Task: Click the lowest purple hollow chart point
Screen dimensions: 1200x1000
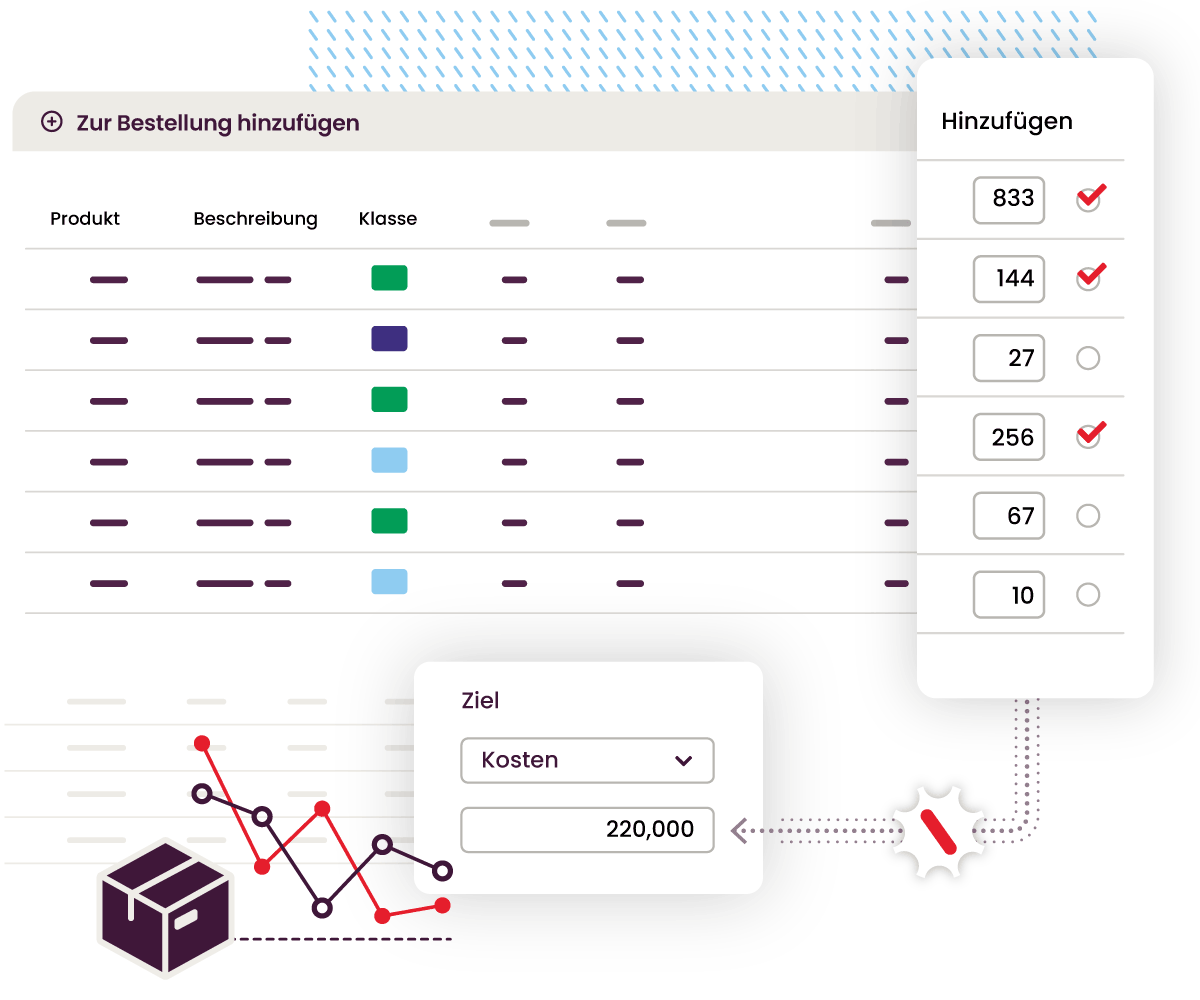Action: pos(322,908)
